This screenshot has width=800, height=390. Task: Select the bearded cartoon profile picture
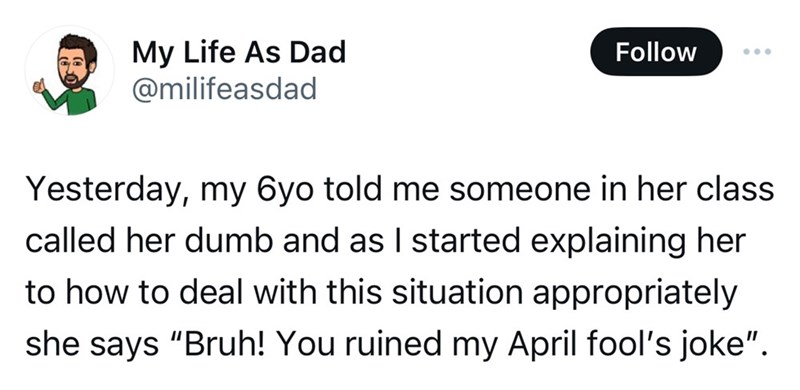point(69,70)
